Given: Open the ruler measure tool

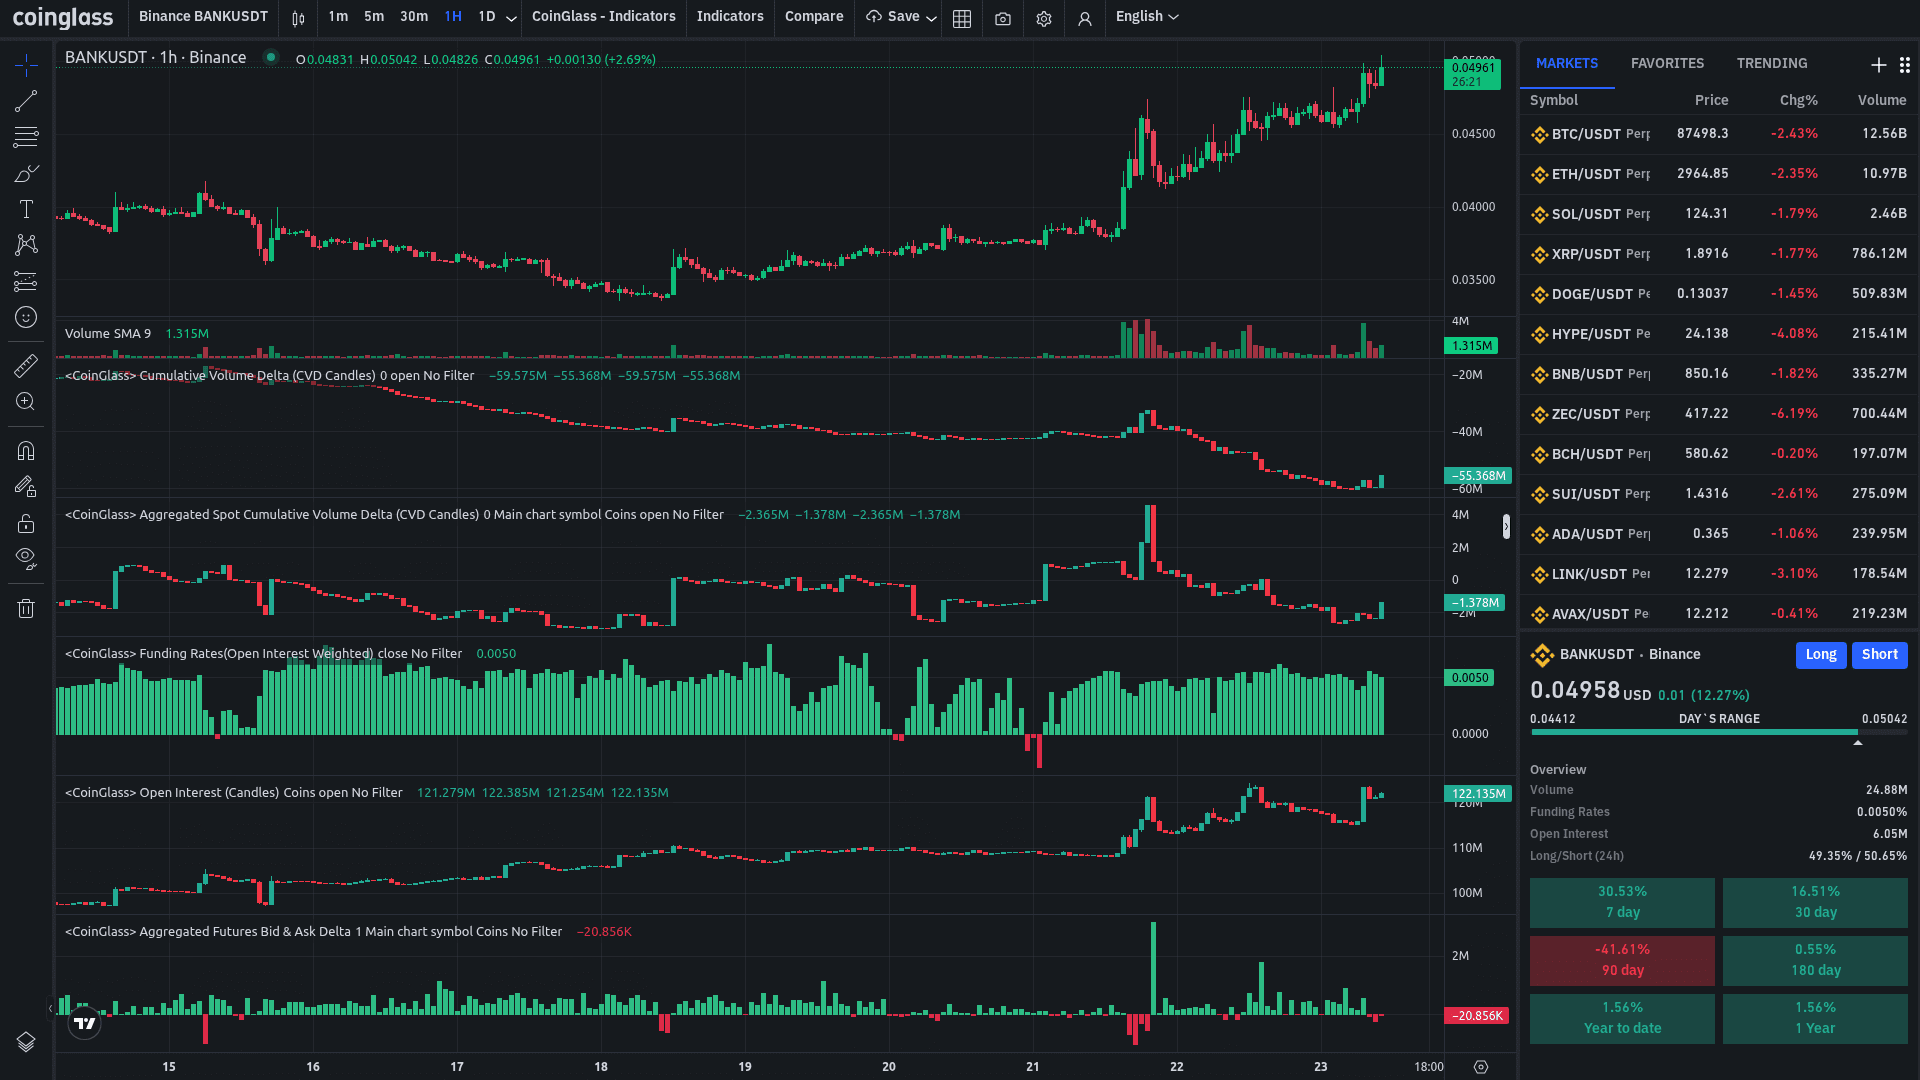Looking at the screenshot, I should point(26,365).
